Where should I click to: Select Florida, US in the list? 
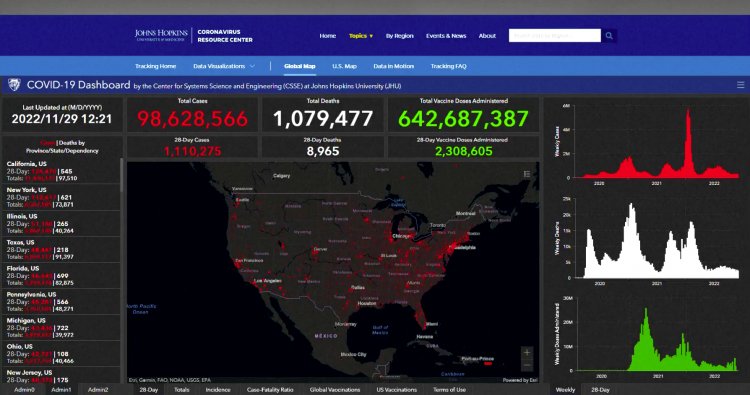coord(61,275)
